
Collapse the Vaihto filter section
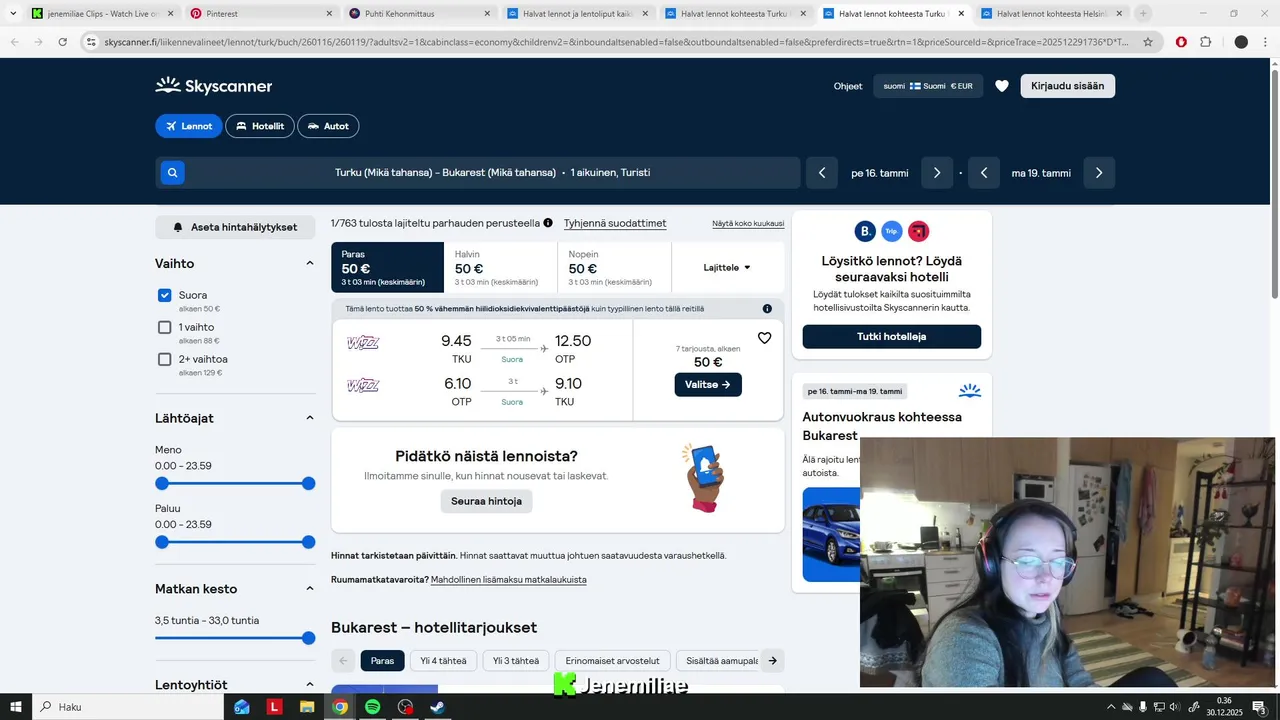coord(309,264)
